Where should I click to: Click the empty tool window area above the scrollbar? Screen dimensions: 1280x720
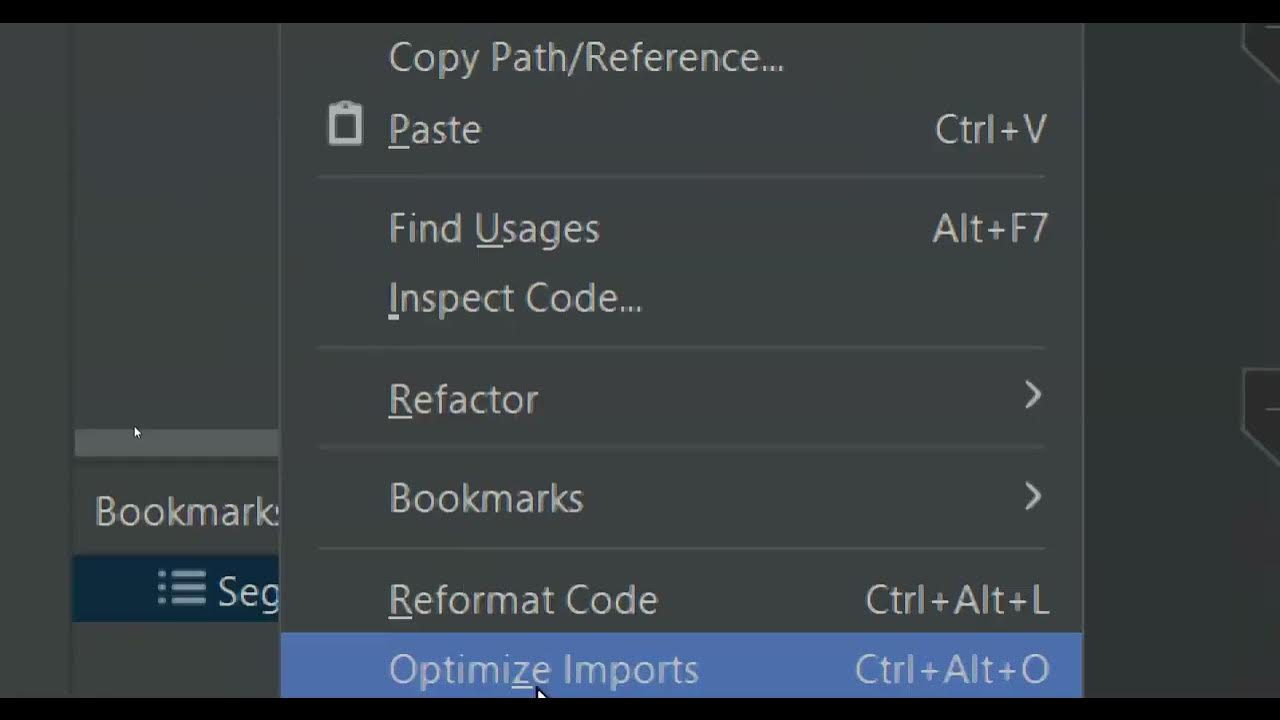(176, 230)
